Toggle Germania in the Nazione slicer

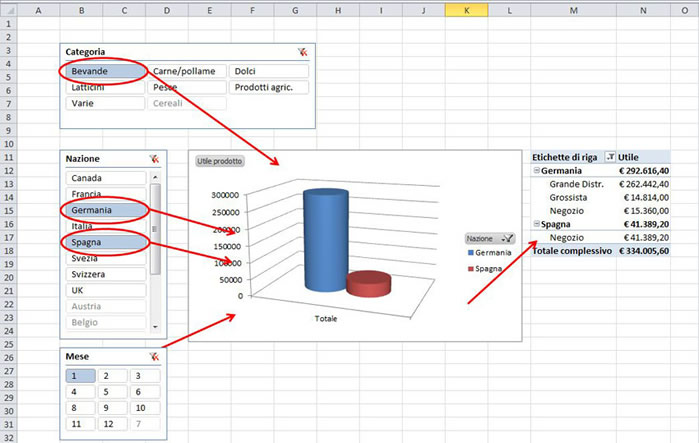[105, 210]
